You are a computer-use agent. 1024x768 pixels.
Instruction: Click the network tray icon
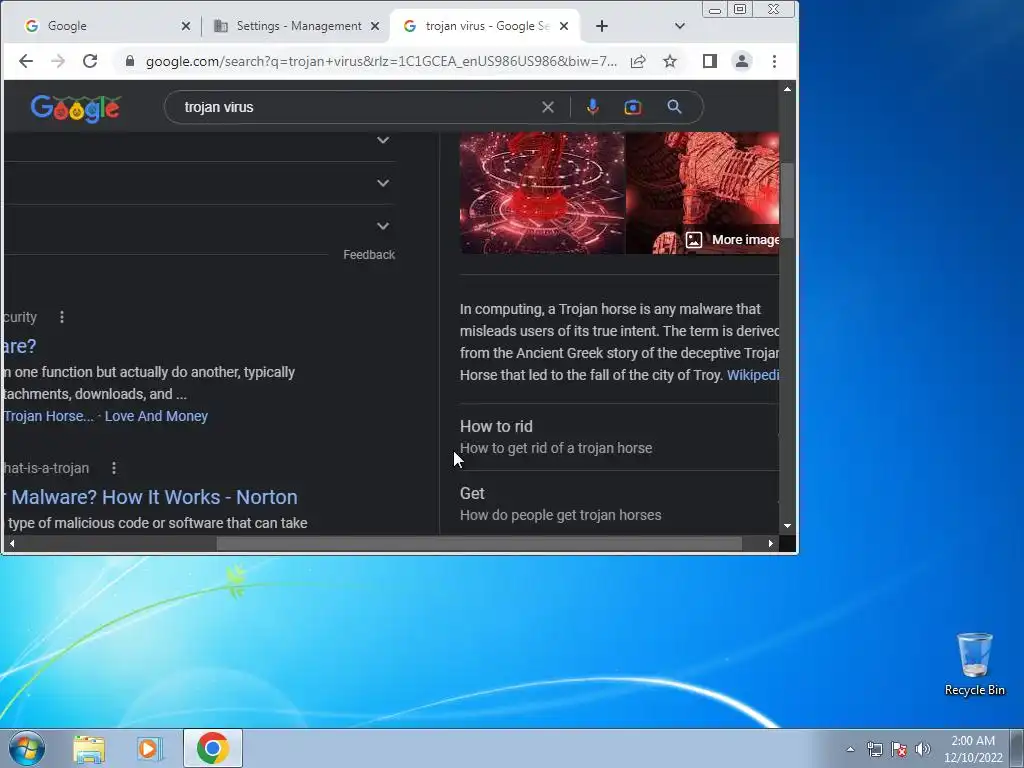pyautogui.click(x=874, y=749)
